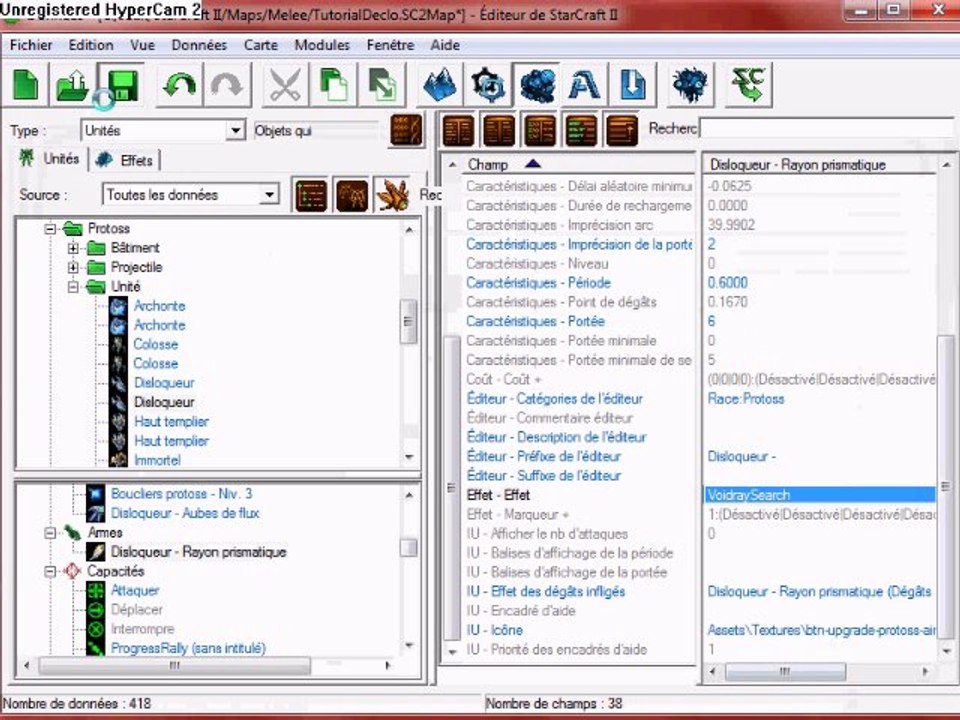This screenshot has width=960, height=720.
Task: Toggle the second brown field view icon
Action: click(499, 130)
